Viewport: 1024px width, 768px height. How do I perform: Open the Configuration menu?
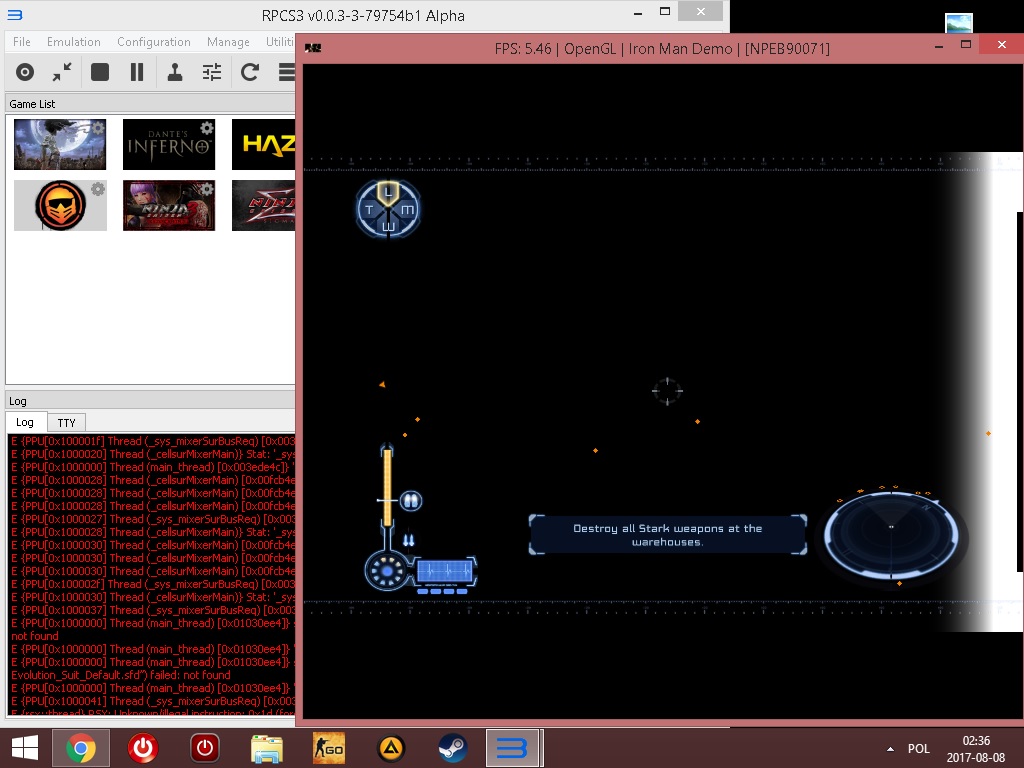click(x=153, y=42)
